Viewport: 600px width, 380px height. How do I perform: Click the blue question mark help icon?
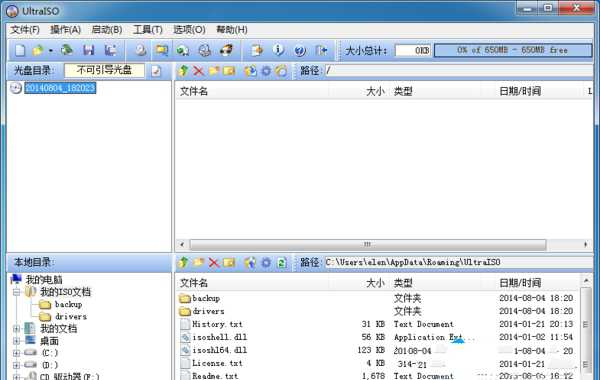pyautogui.click(x=300, y=51)
